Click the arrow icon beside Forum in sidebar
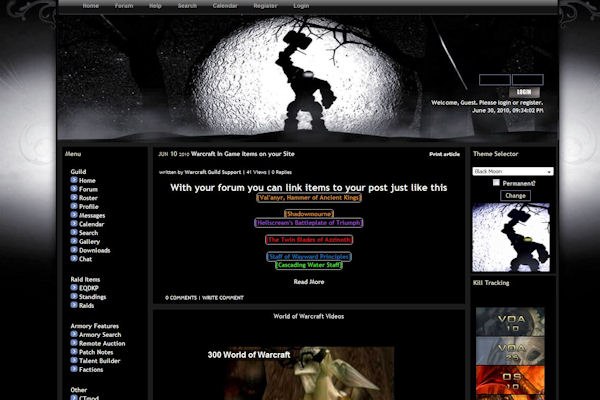Screen dimensions: 600x400 [x=74, y=189]
